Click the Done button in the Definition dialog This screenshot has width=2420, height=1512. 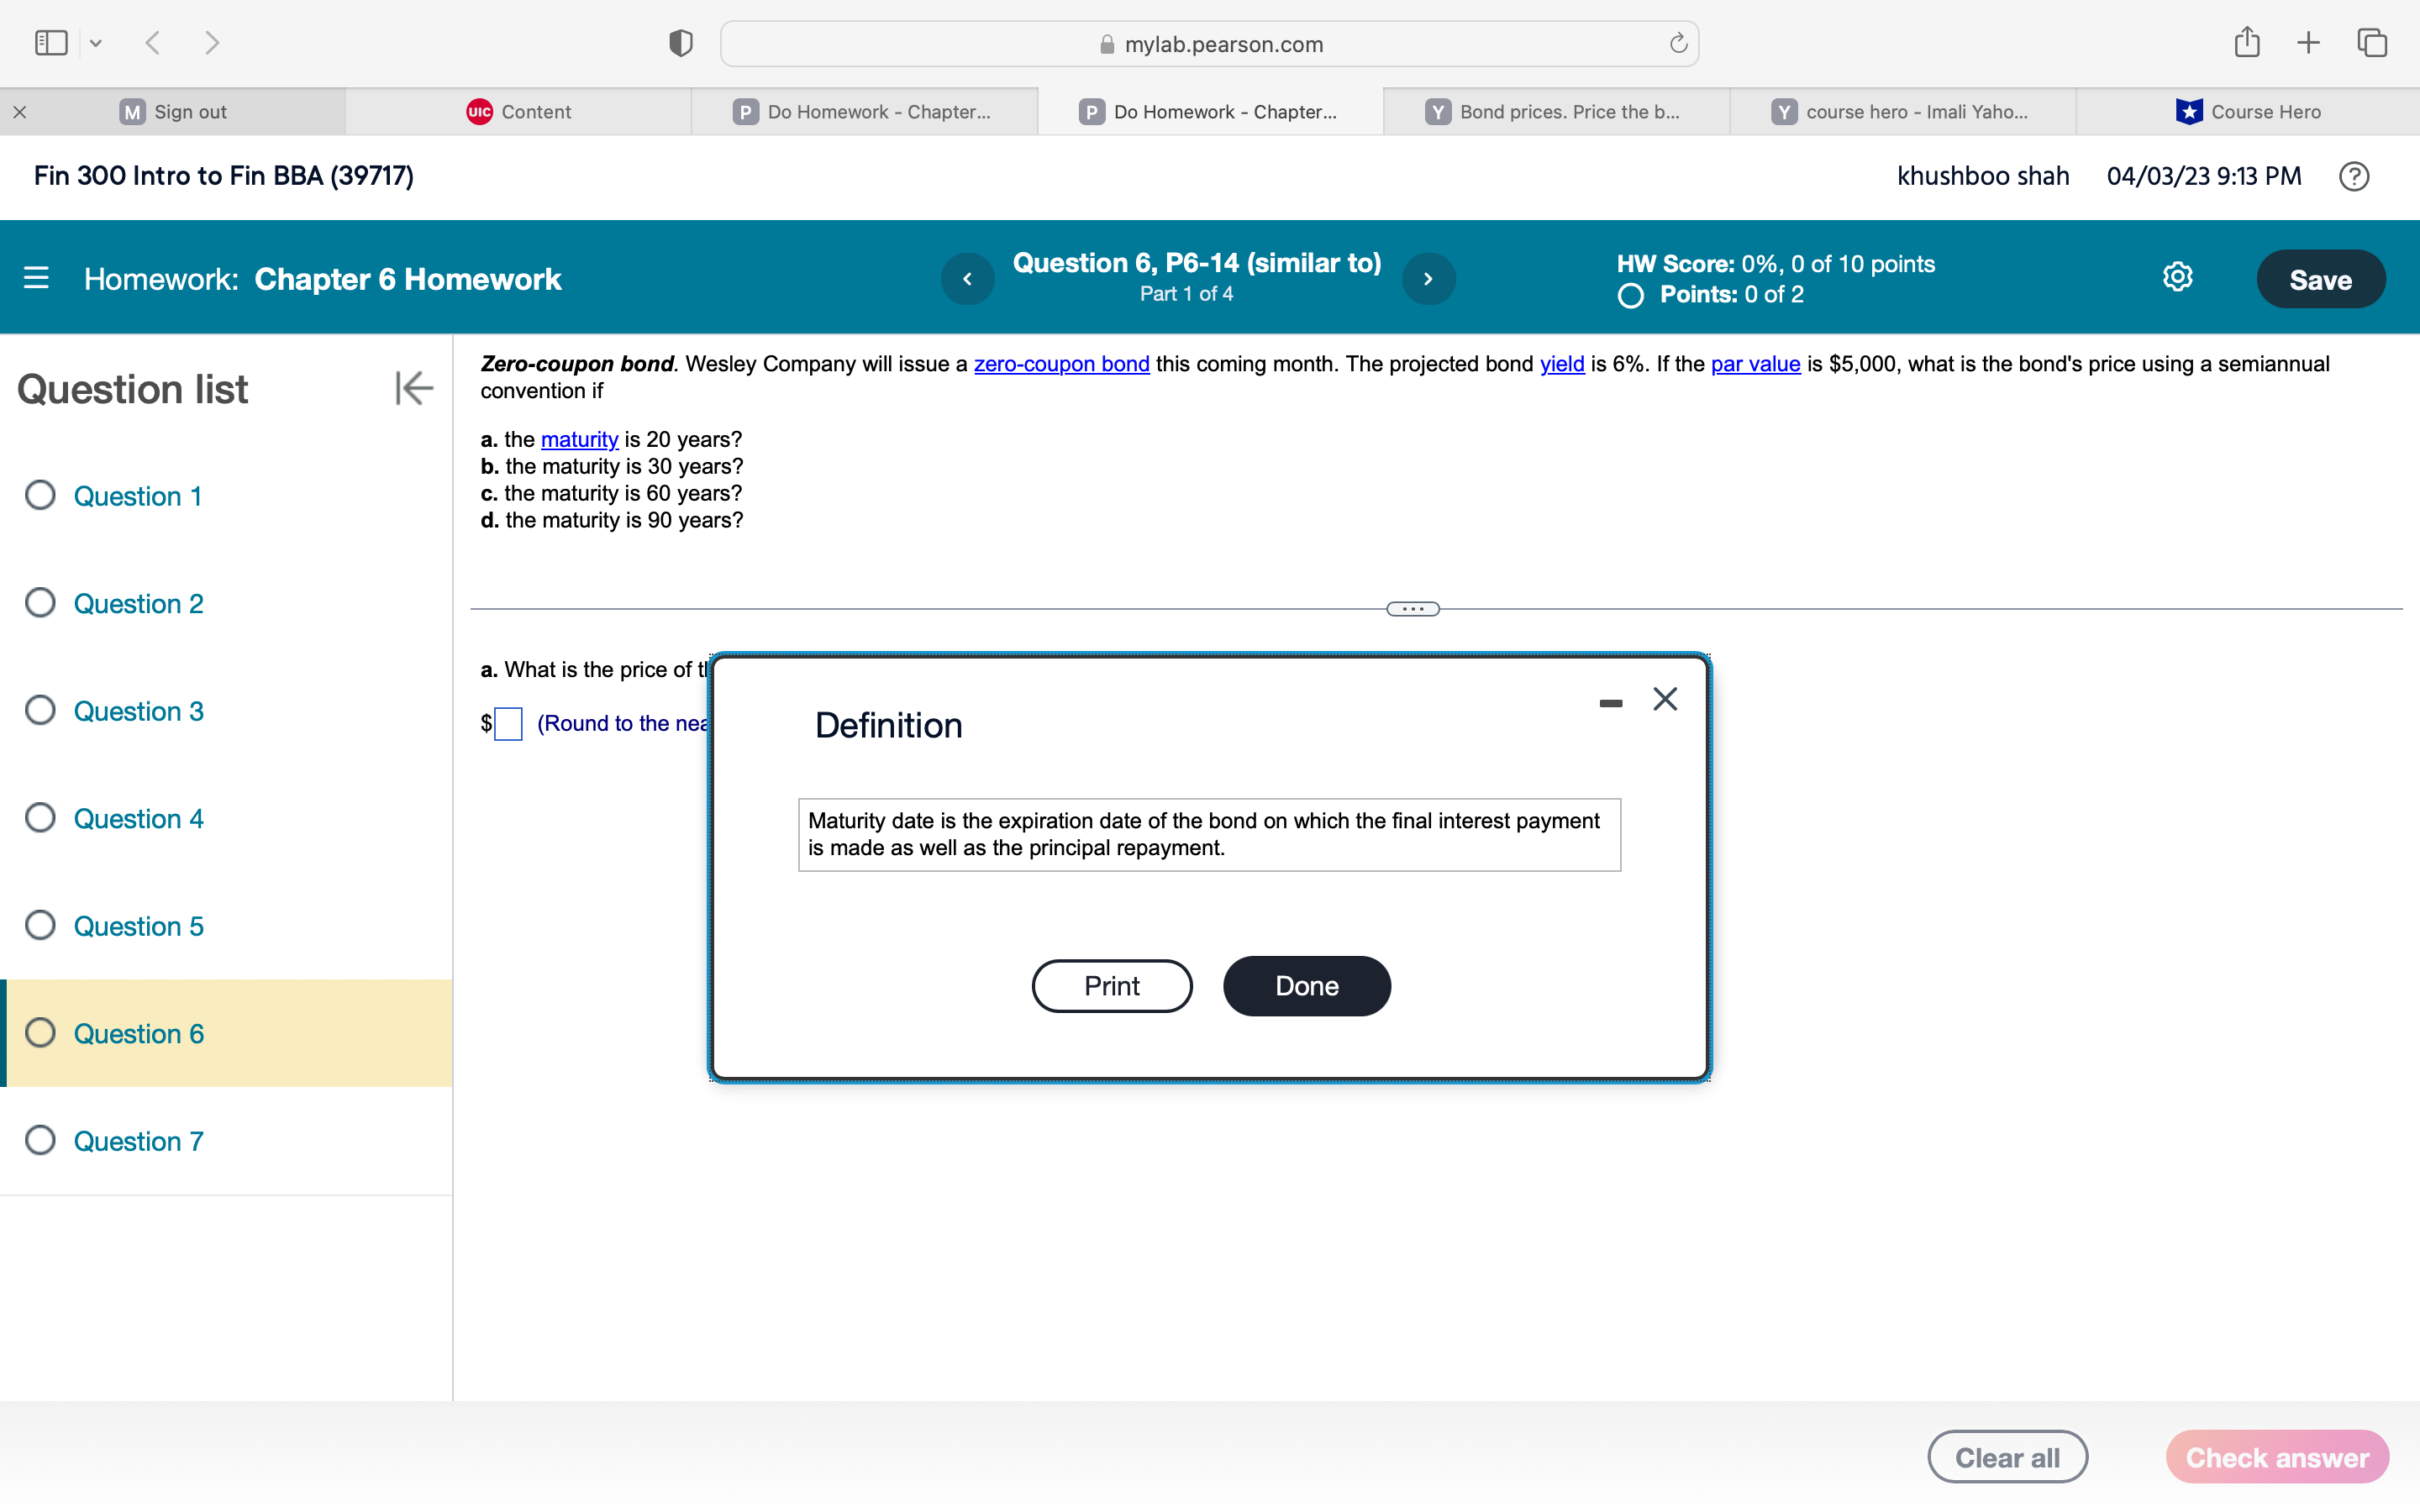(1305, 985)
